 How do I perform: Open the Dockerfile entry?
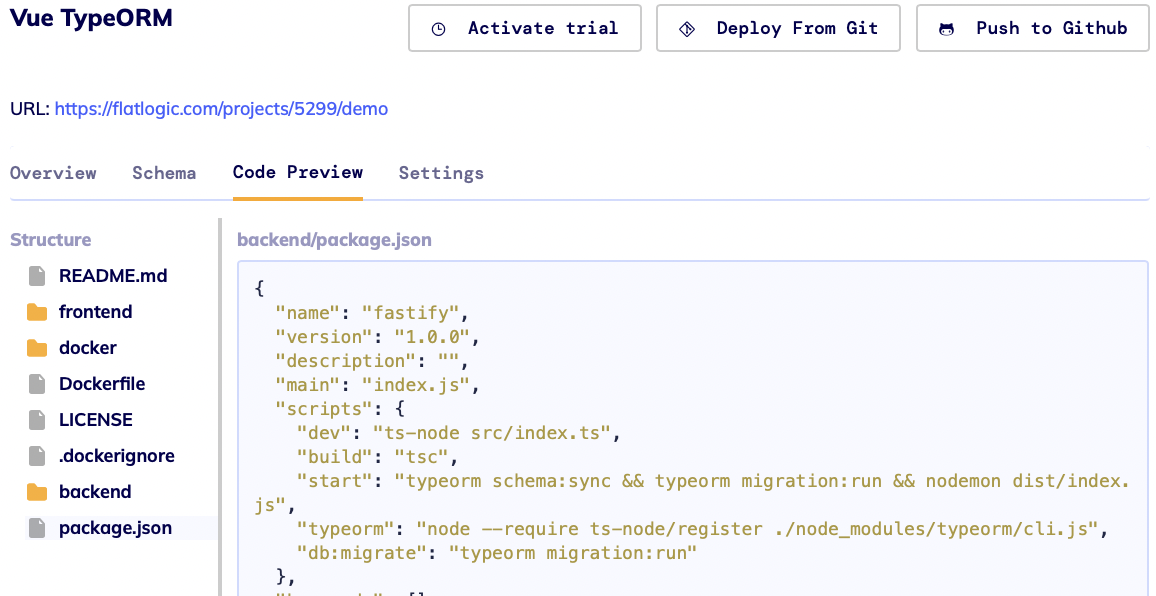click(x=102, y=384)
